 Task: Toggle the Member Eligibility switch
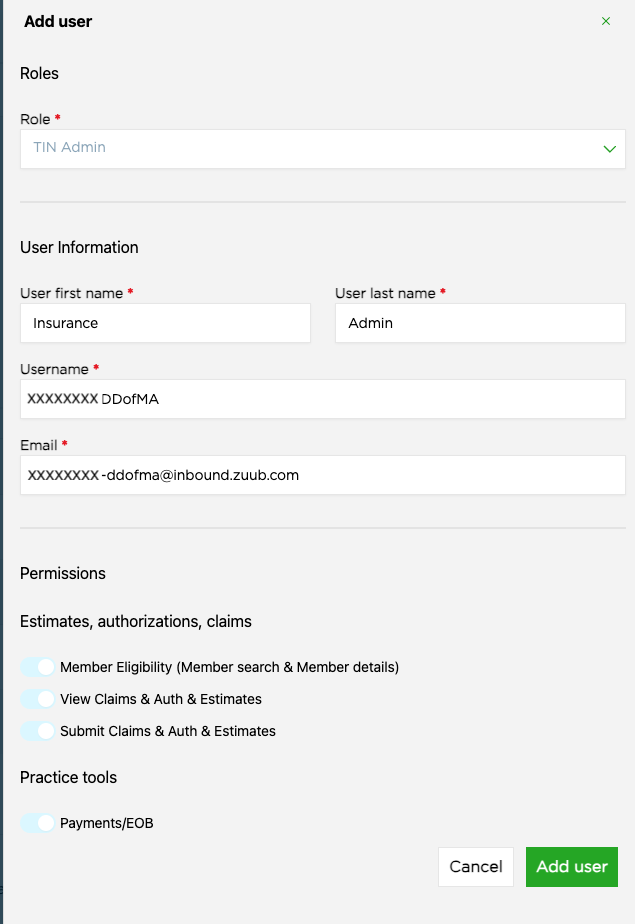37,667
